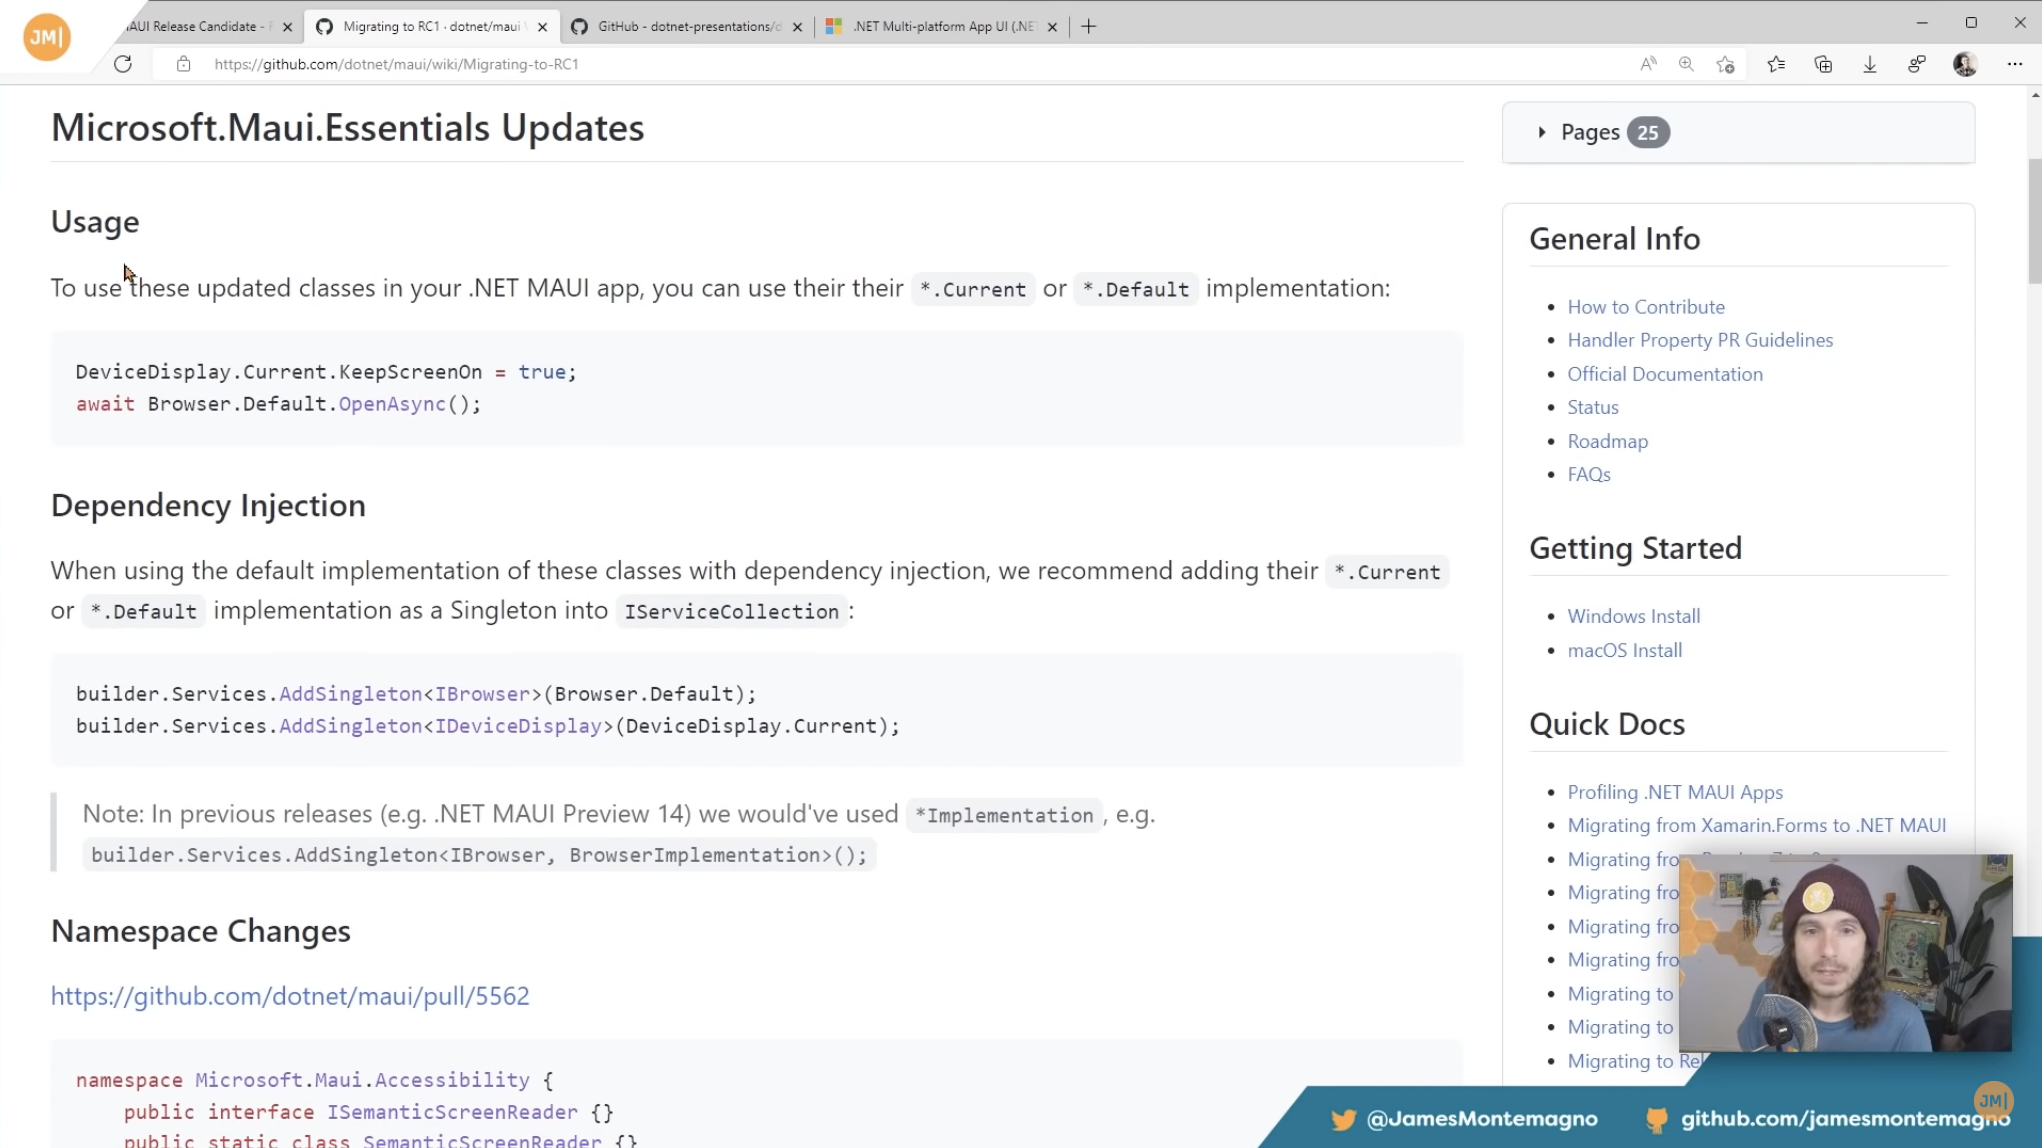The height and width of the screenshot is (1148, 2042).
Task: Open the Favorites list
Action: (x=1776, y=64)
